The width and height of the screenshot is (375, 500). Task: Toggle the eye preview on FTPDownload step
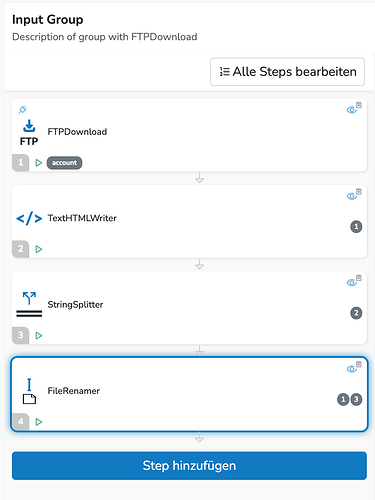(x=352, y=110)
